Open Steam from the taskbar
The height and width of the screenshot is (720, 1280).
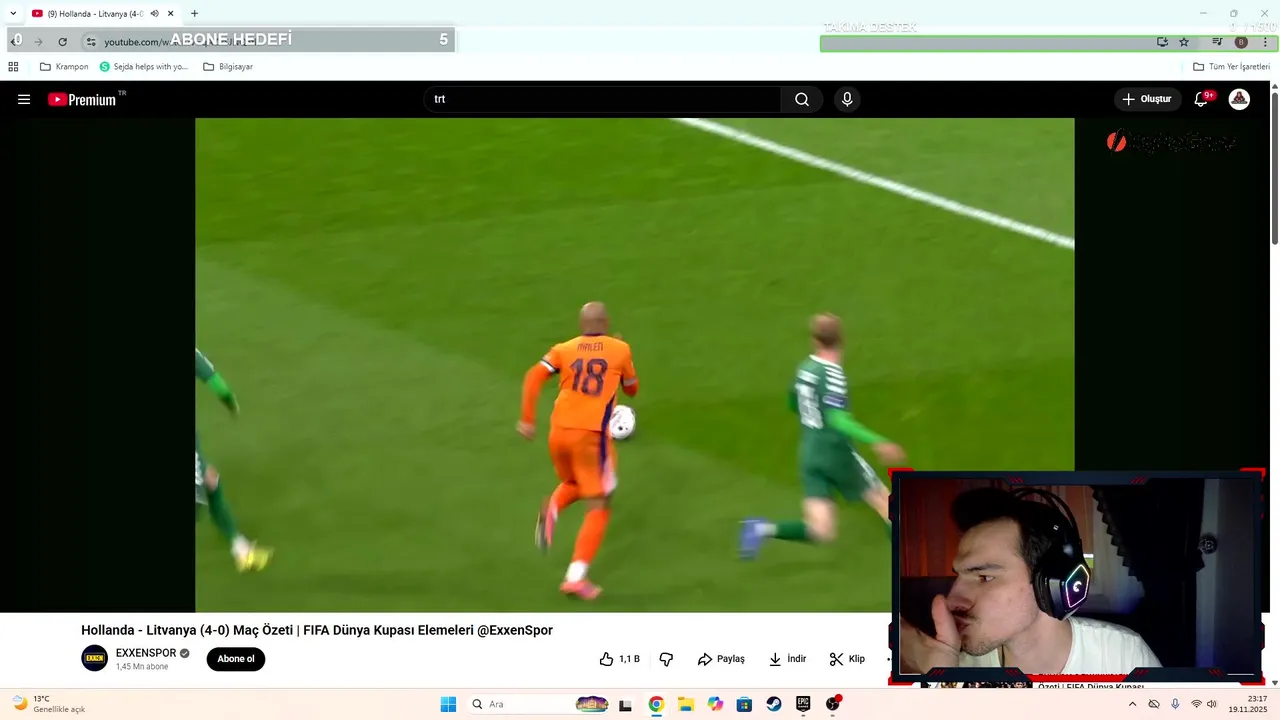pos(774,704)
